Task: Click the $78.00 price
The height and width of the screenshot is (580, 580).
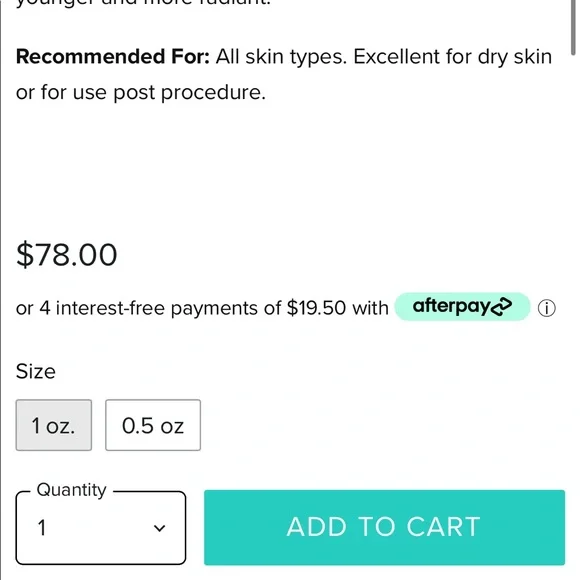Action: (x=67, y=254)
